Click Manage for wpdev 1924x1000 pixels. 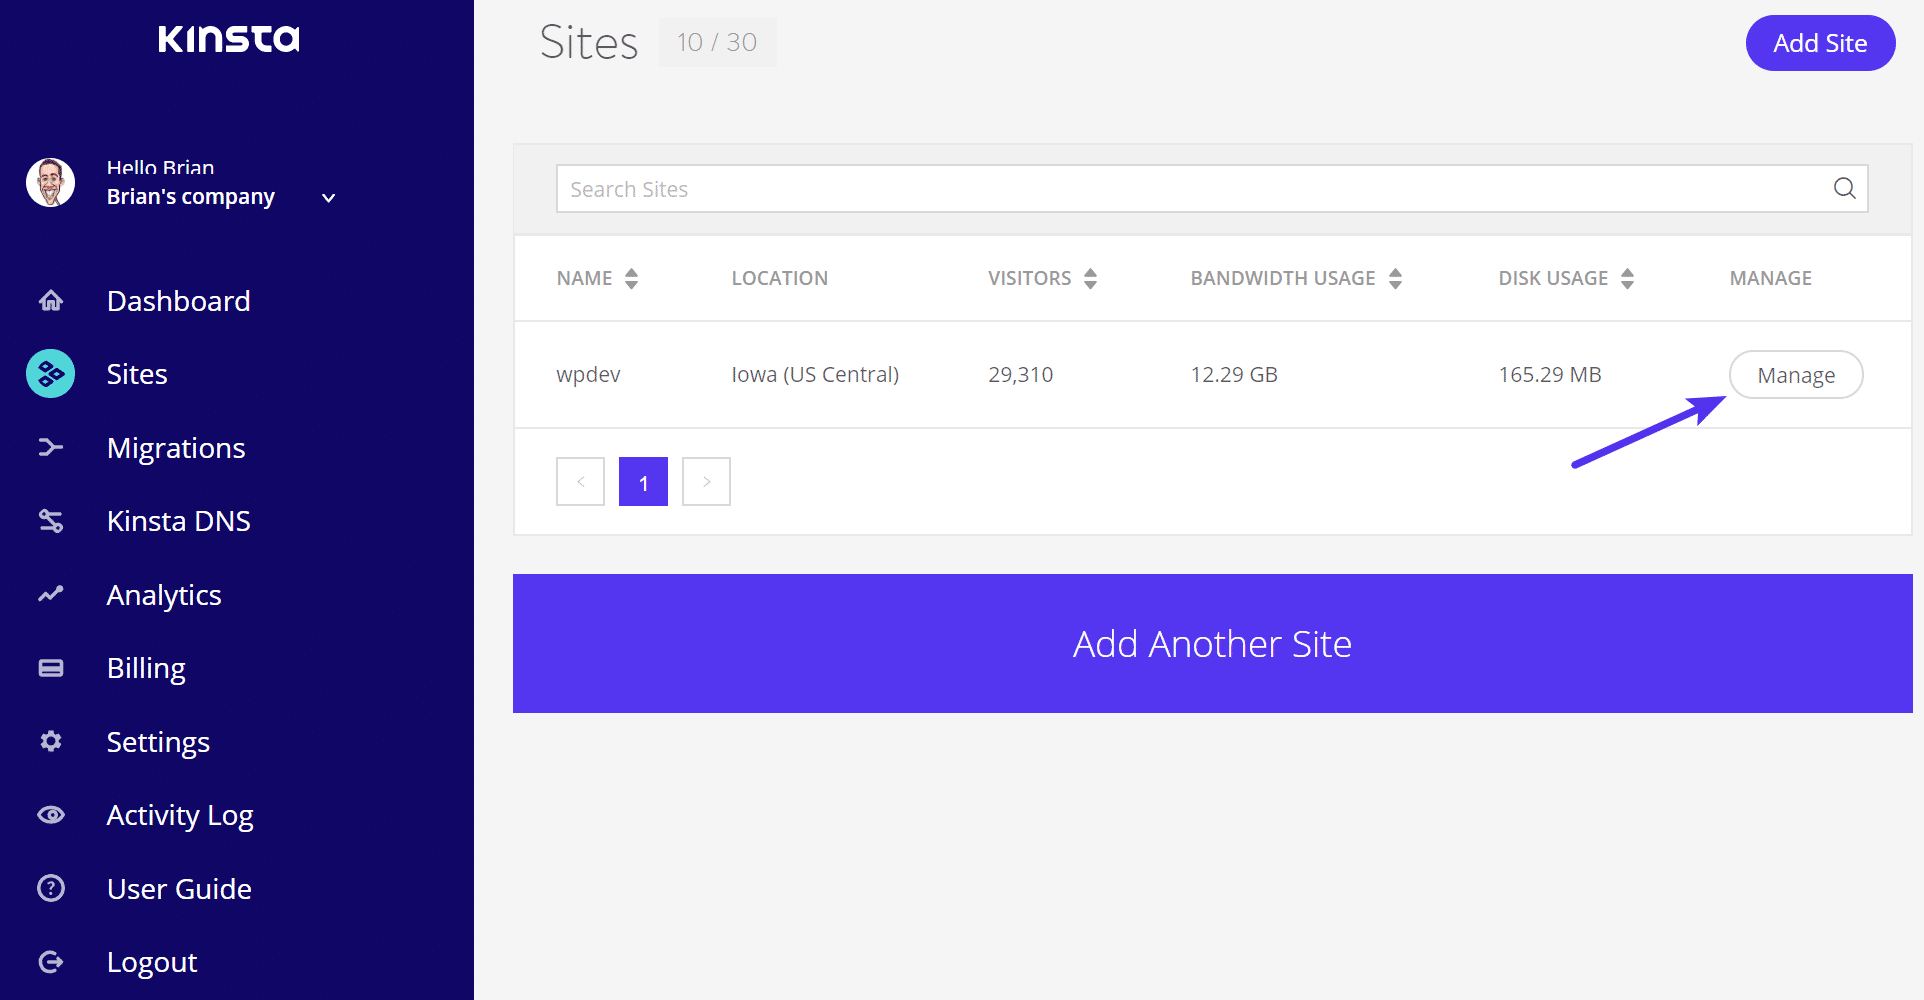(1796, 375)
